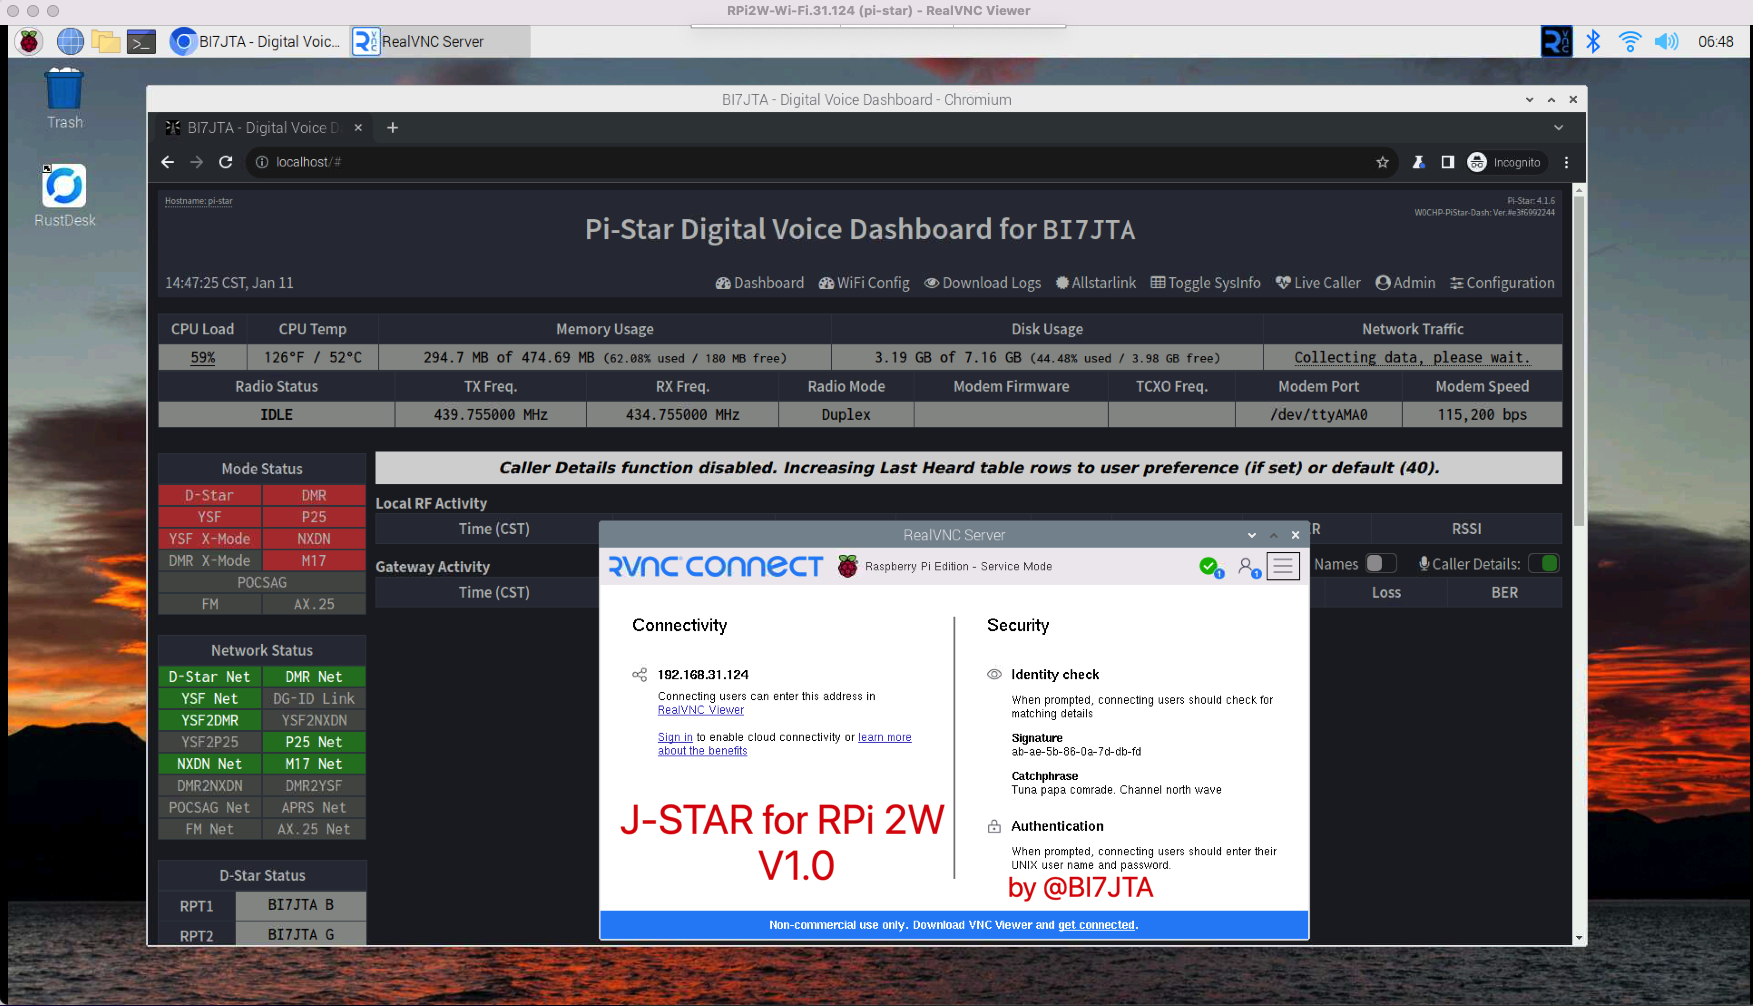The image size is (1753, 1006).
Task: Click the Chromium window shade down chevron
Action: coord(1529,100)
